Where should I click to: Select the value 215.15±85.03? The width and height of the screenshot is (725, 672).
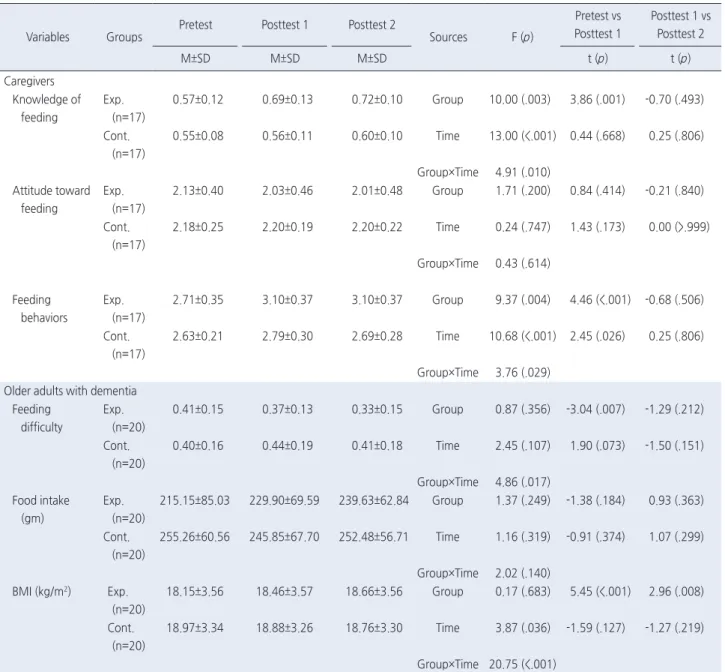195,500
